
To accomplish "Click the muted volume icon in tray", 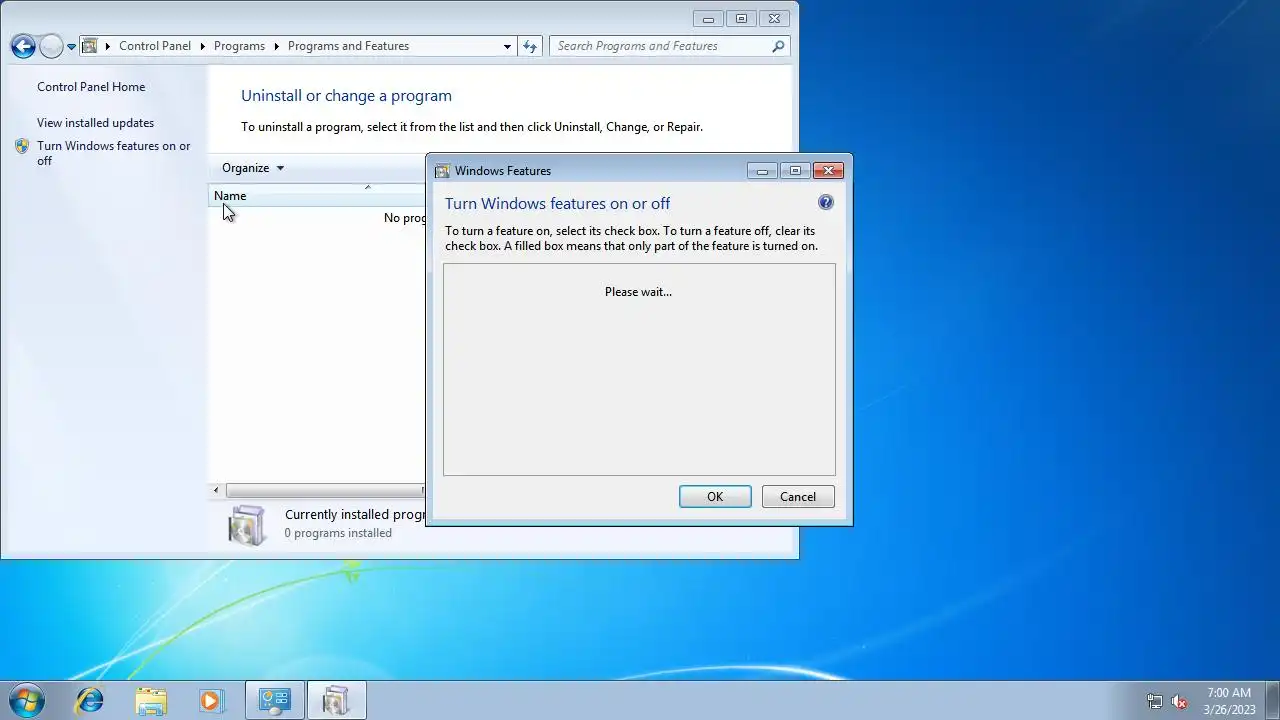I will pos(1179,701).
